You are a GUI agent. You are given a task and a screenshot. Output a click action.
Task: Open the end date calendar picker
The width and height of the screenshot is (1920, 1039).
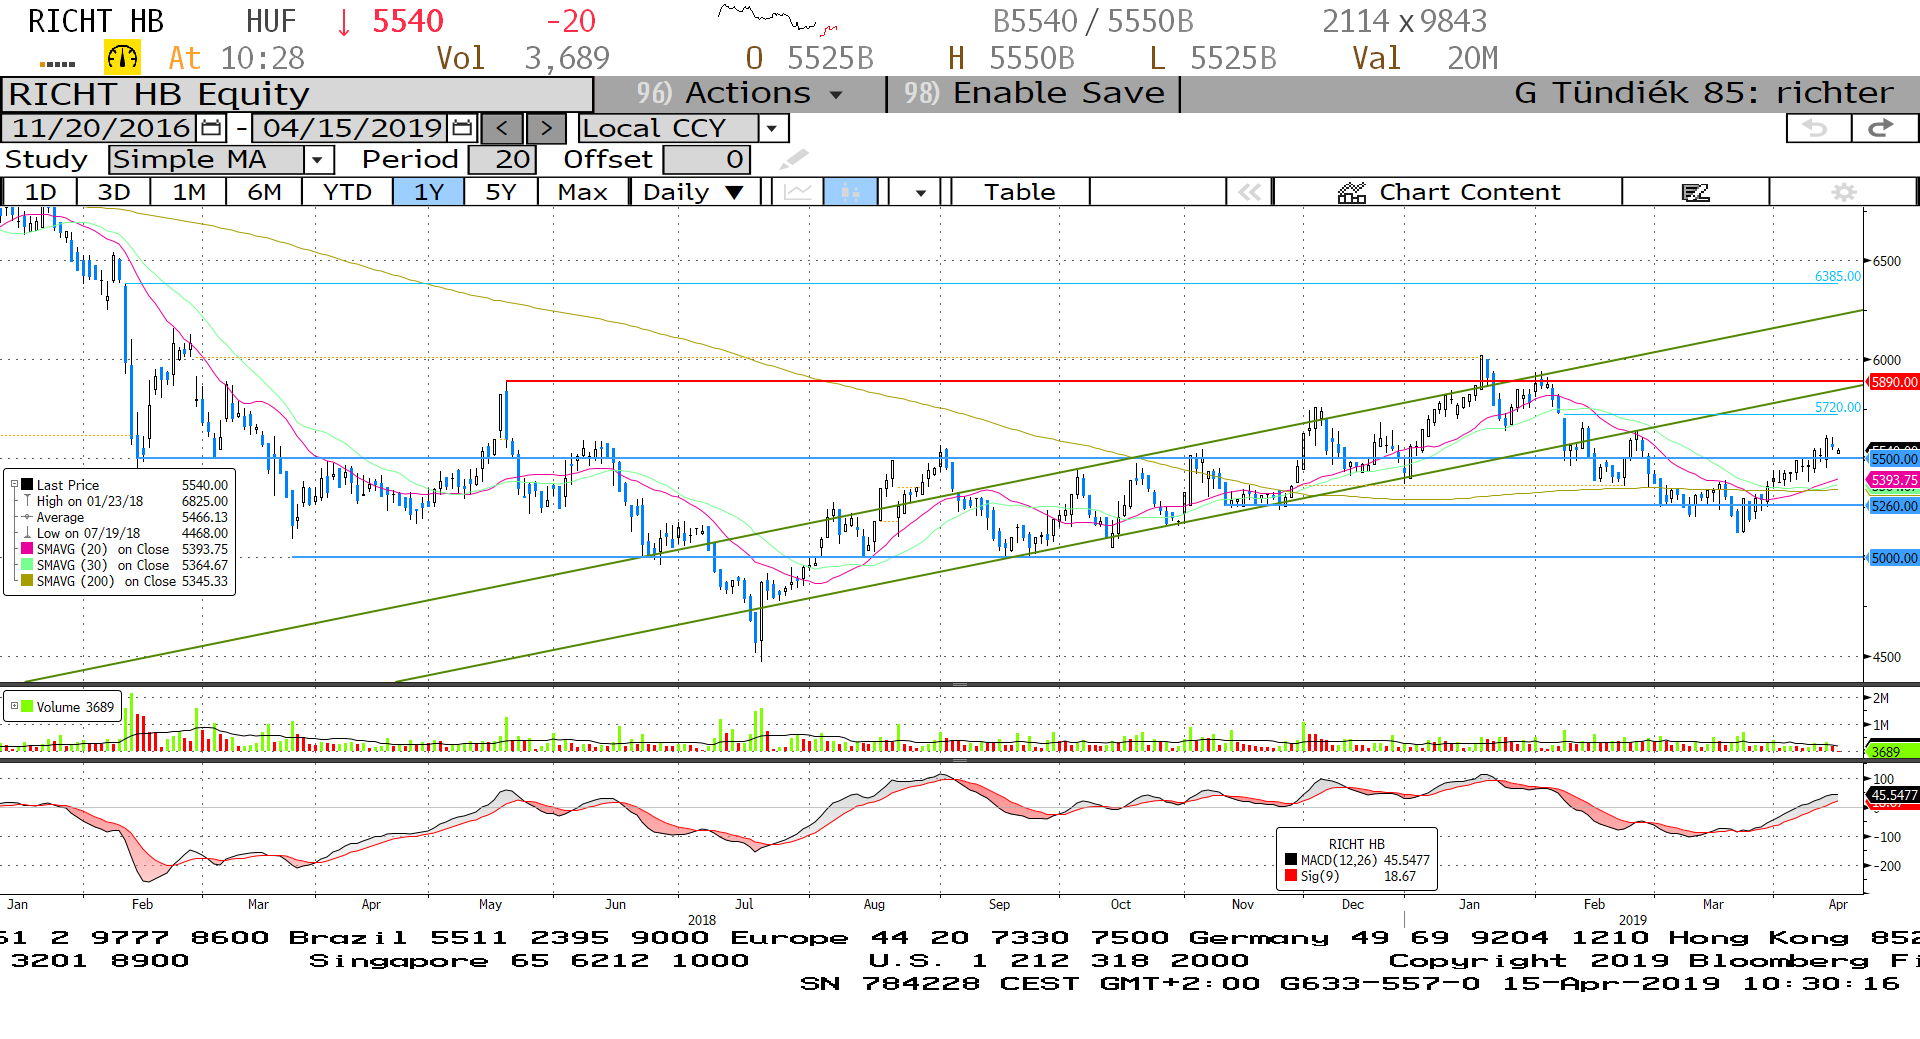(462, 128)
